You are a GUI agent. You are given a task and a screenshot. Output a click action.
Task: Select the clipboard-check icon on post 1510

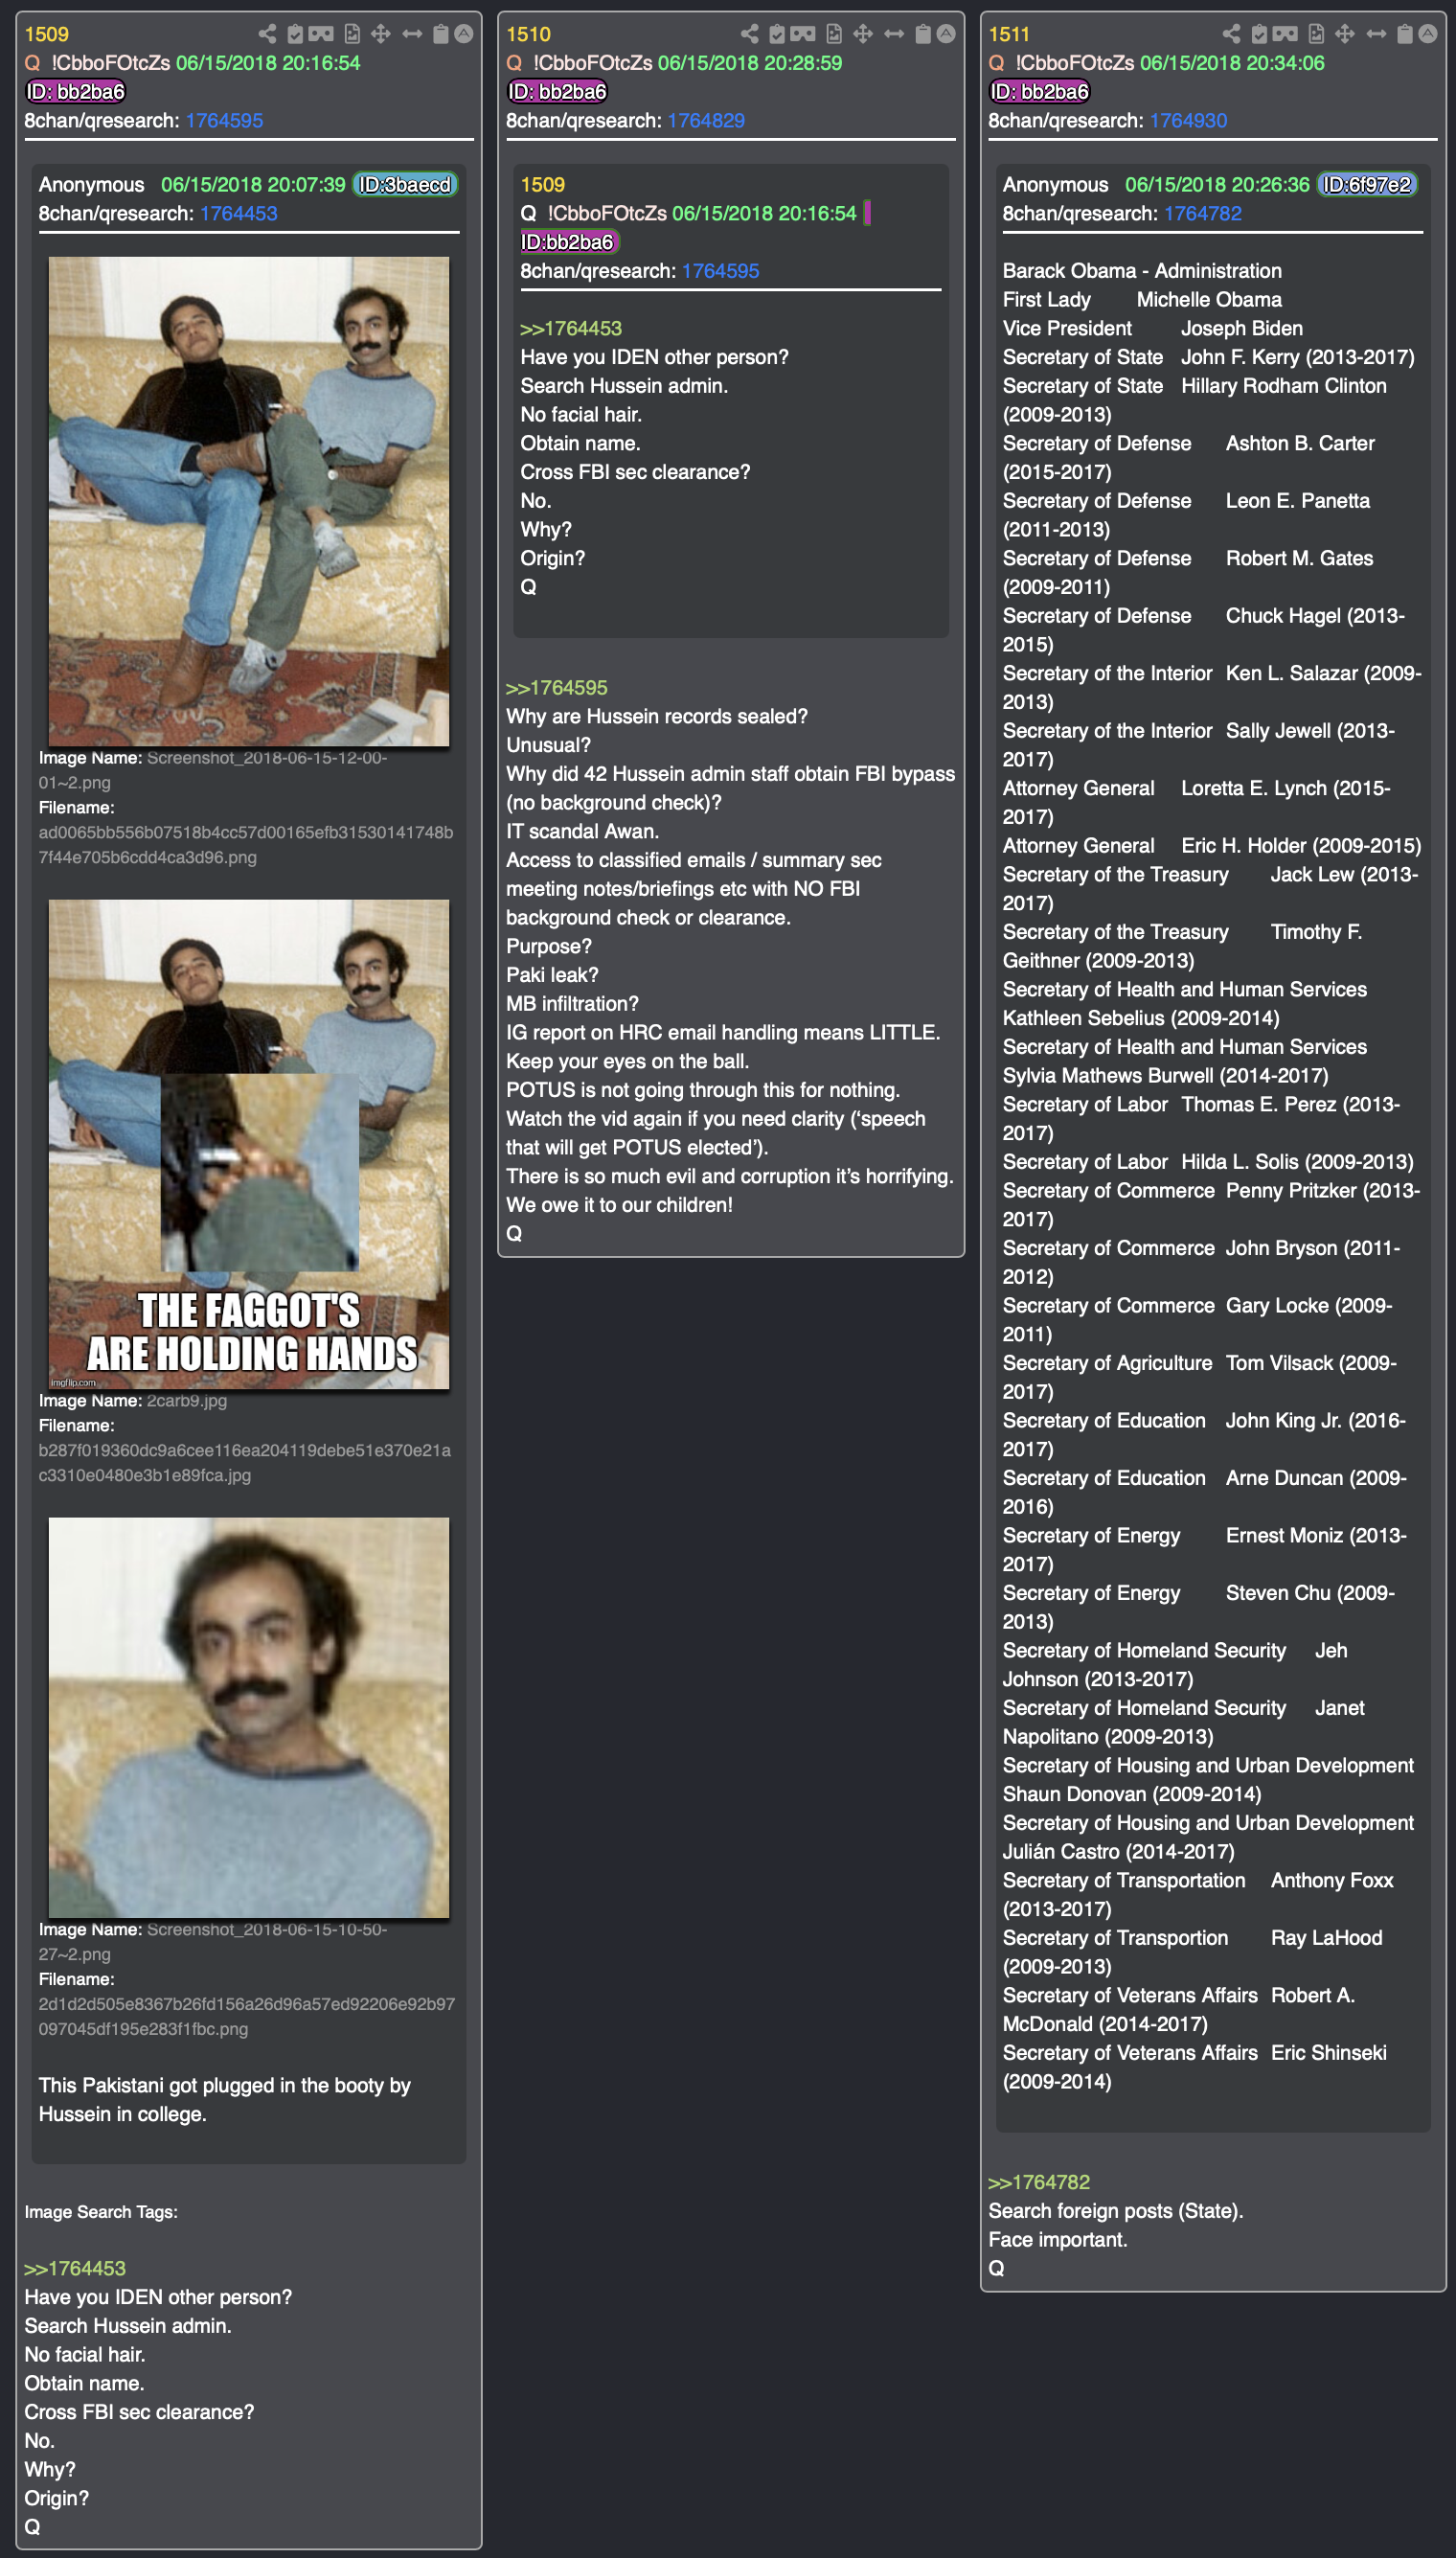click(777, 34)
